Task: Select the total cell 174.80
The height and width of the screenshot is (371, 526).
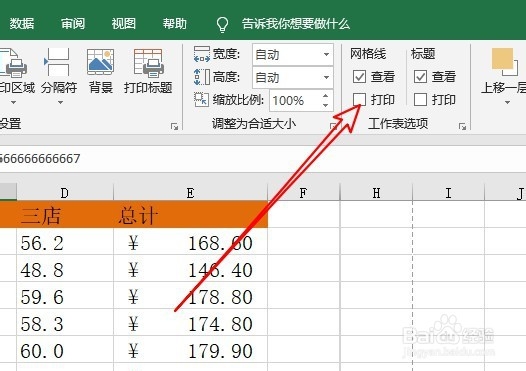Action: tap(191, 323)
